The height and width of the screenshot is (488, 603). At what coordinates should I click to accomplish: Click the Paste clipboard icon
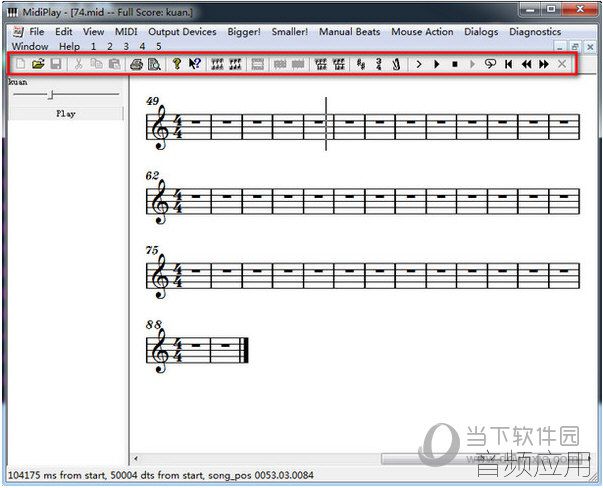(x=115, y=64)
